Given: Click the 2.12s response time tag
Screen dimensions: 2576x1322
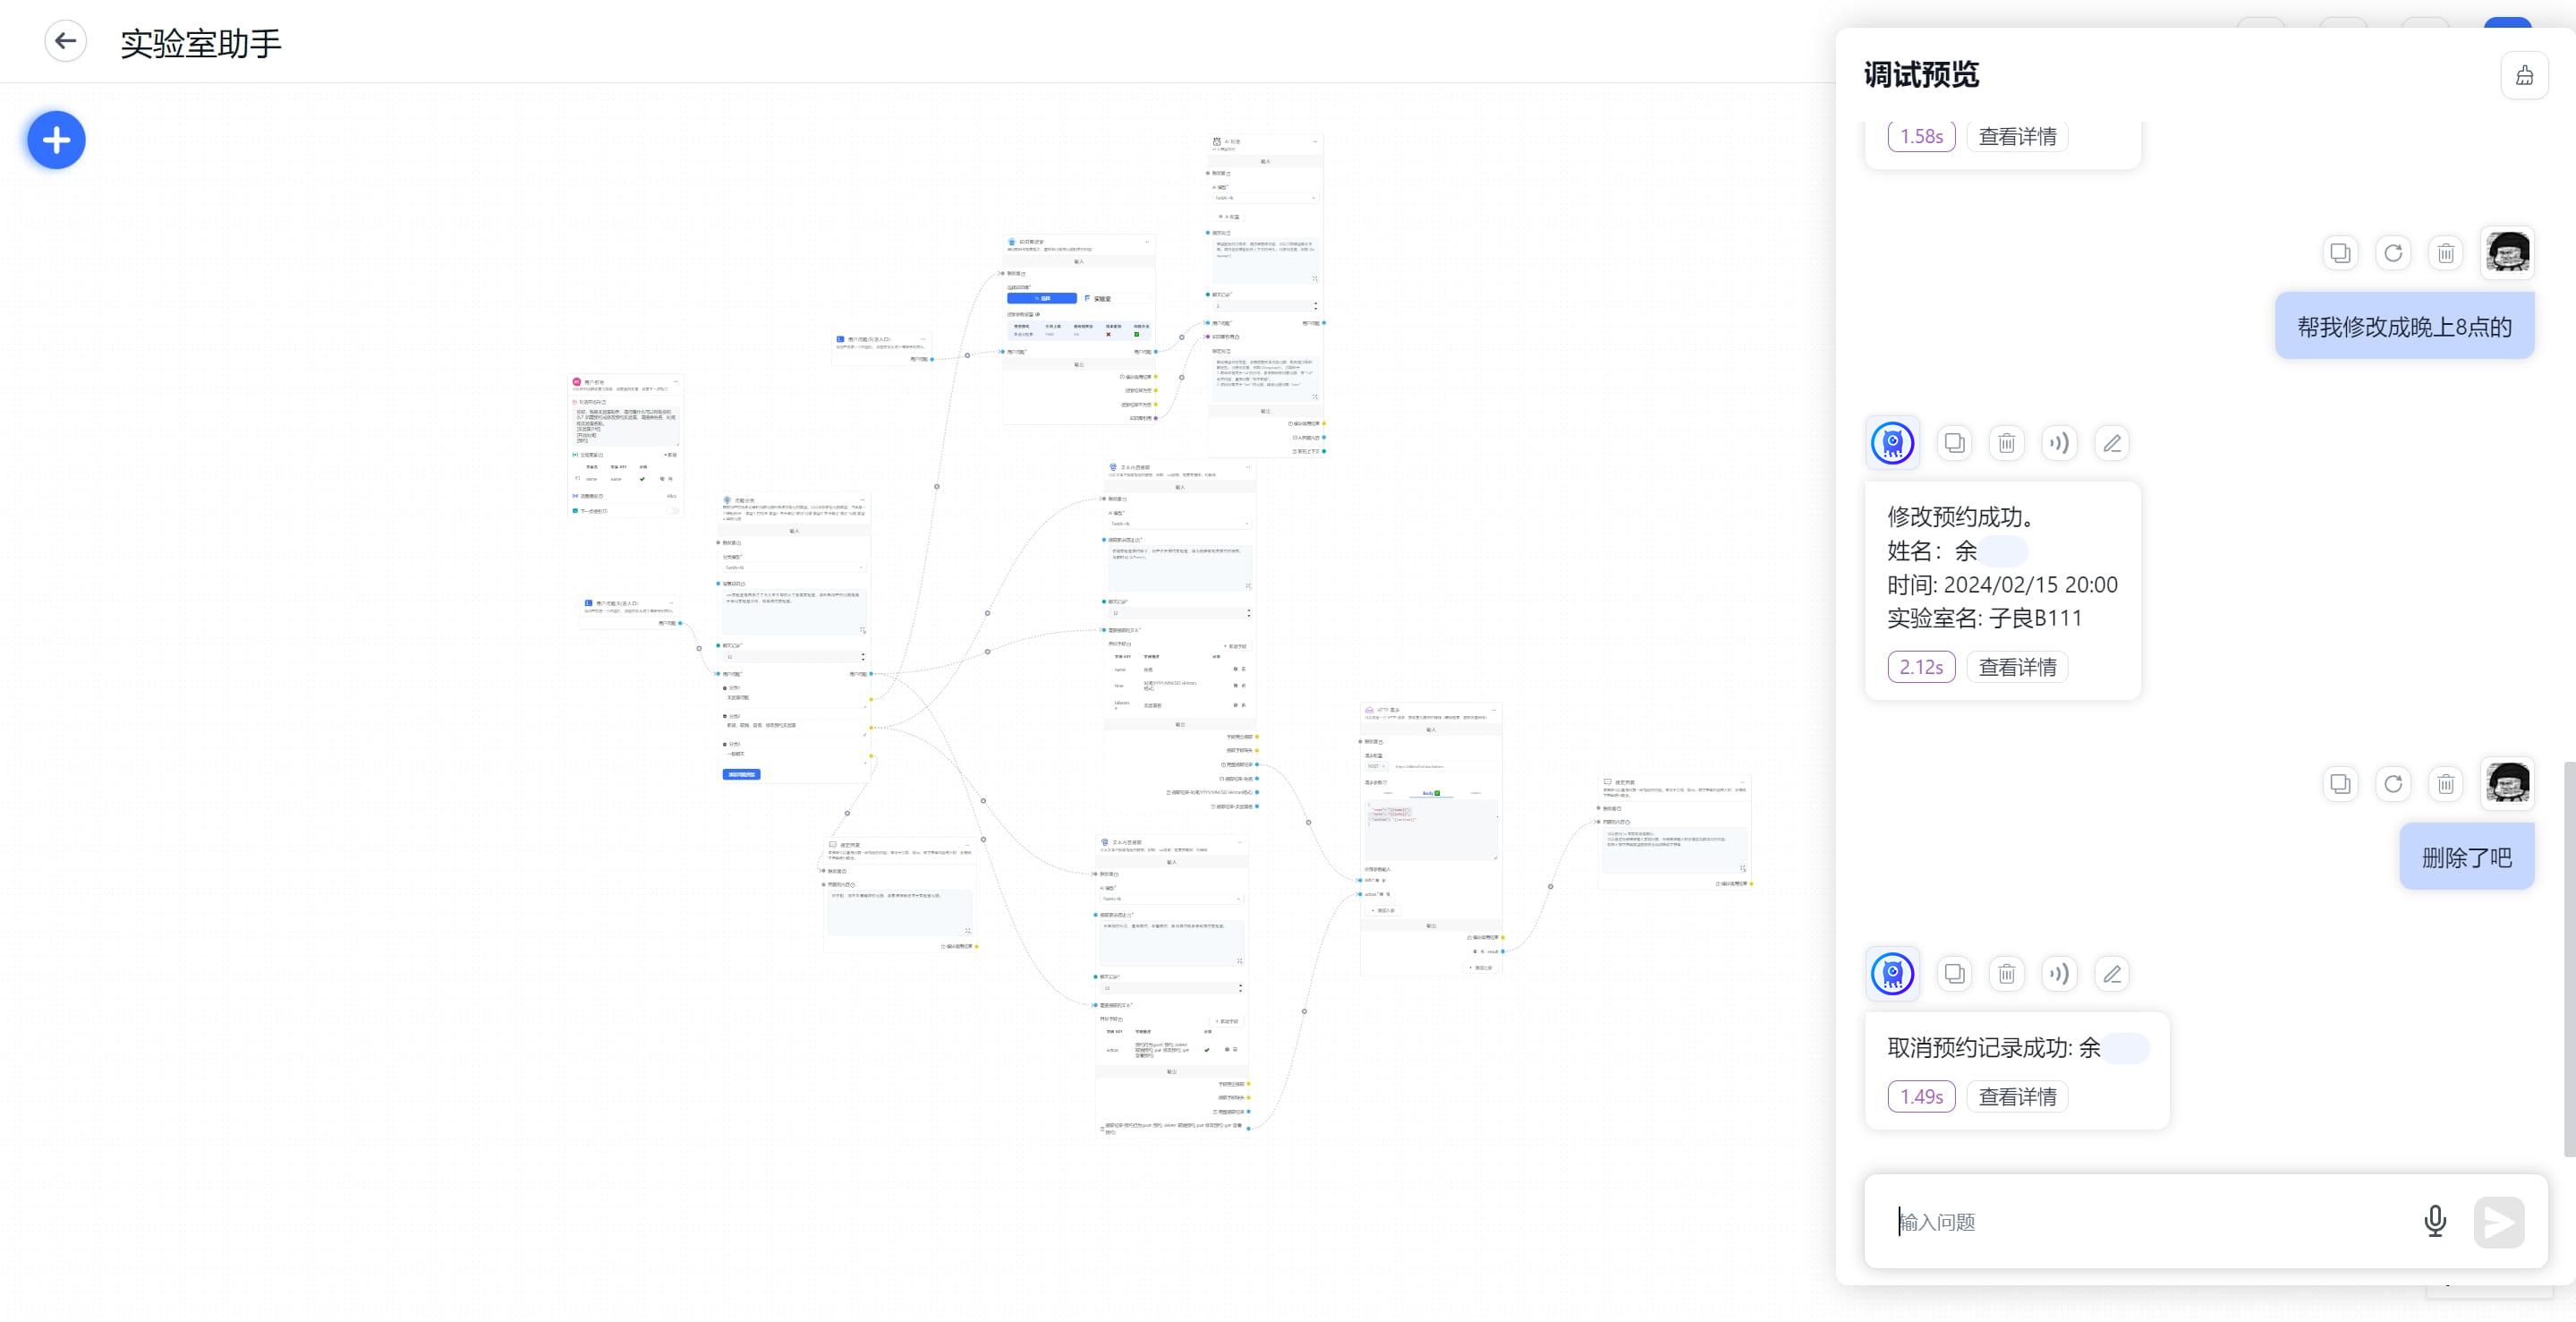Looking at the screenshot, I should (x=1921, y=667).
